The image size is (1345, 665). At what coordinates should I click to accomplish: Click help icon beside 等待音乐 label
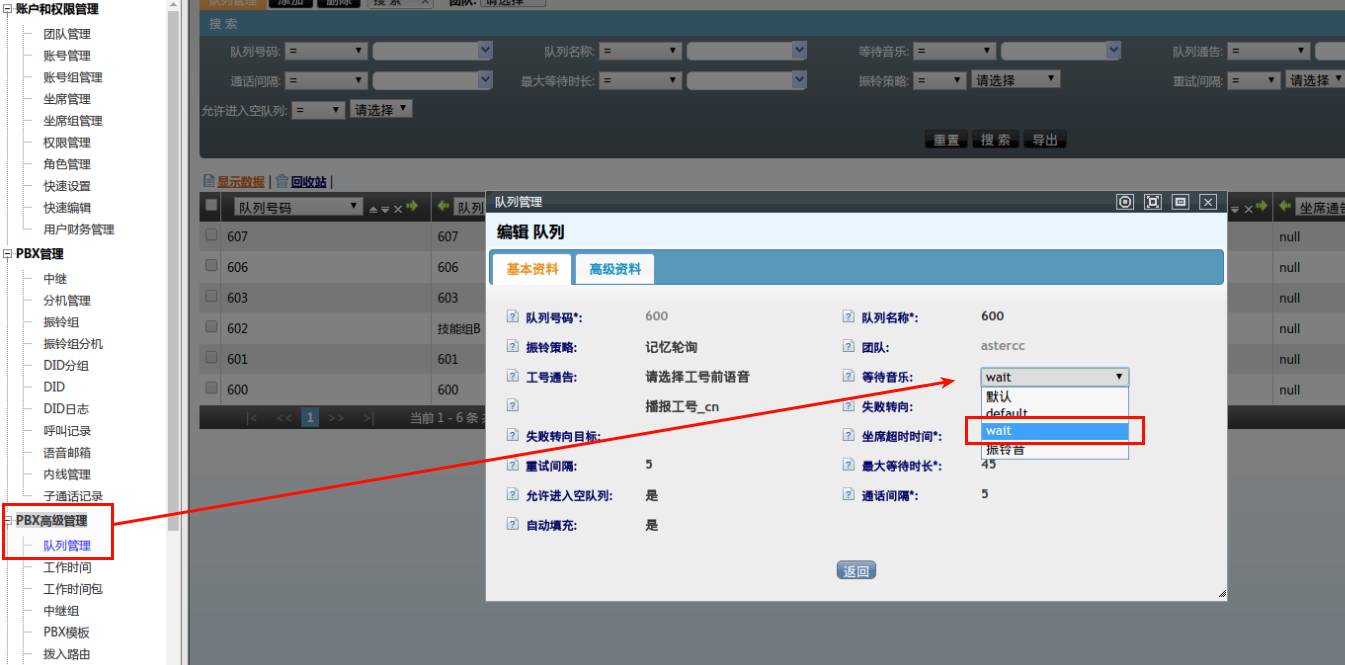(849, 377)
